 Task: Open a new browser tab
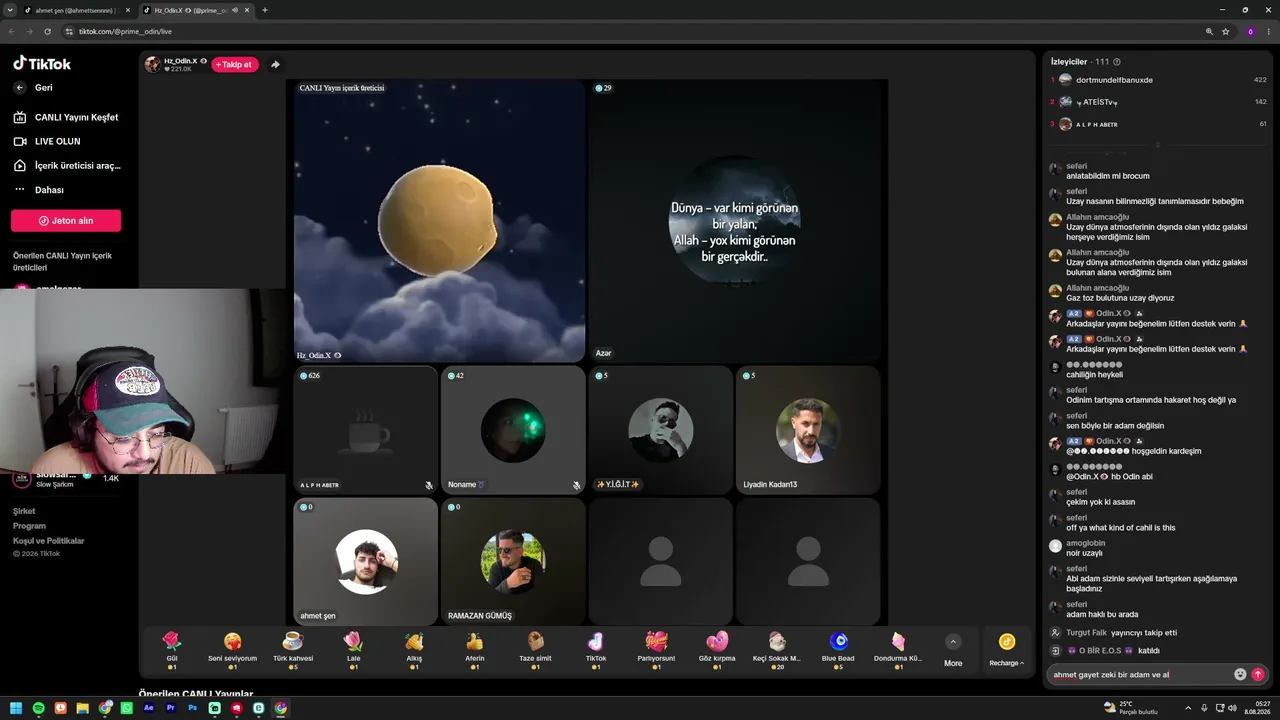[x=265, y=10]
